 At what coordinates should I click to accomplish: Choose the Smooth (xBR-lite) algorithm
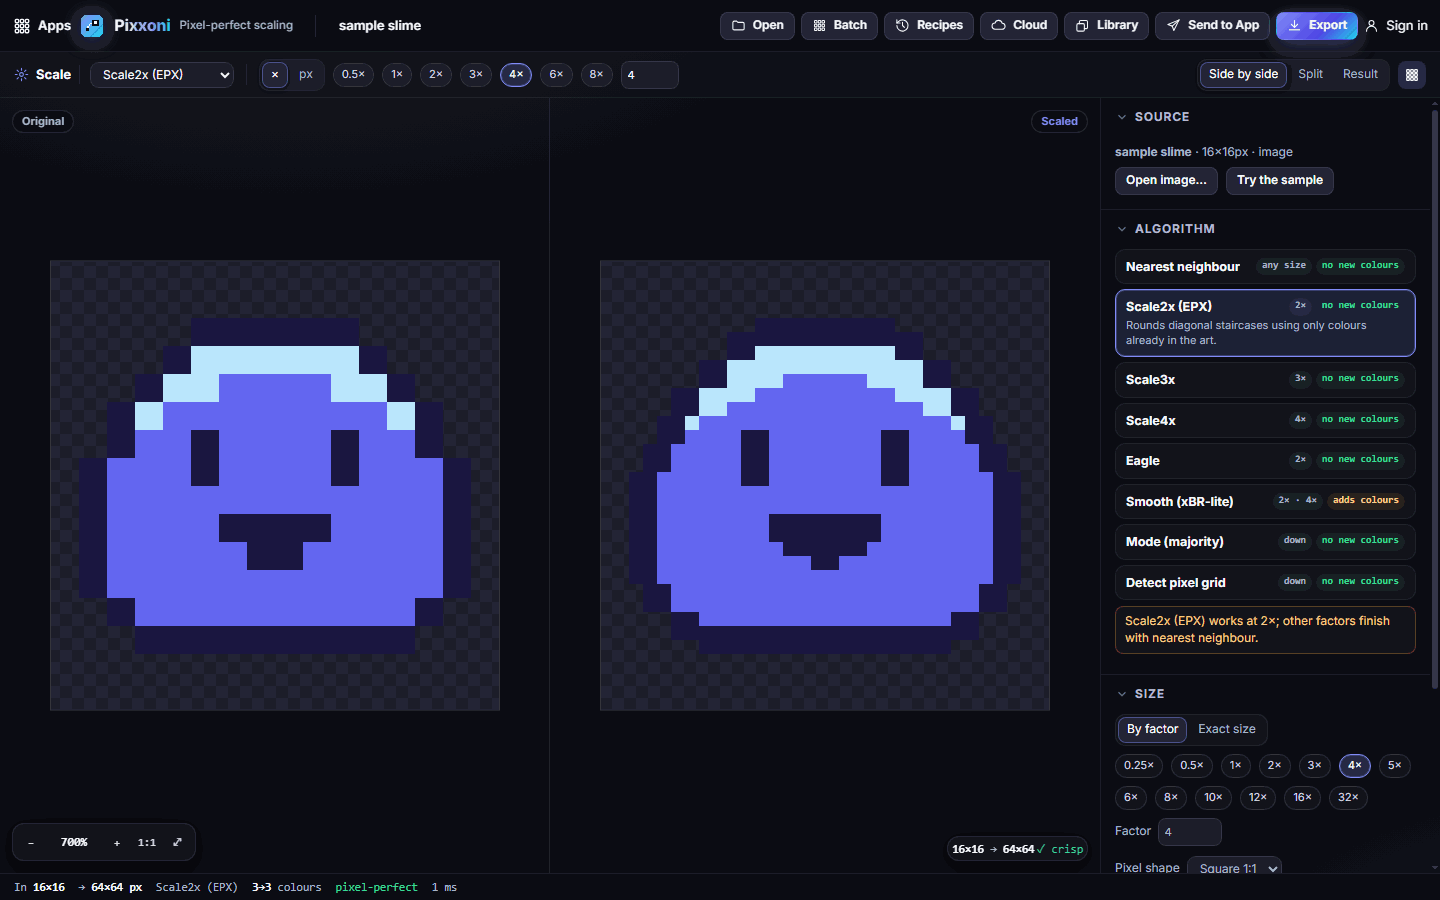pos(1265,502)
